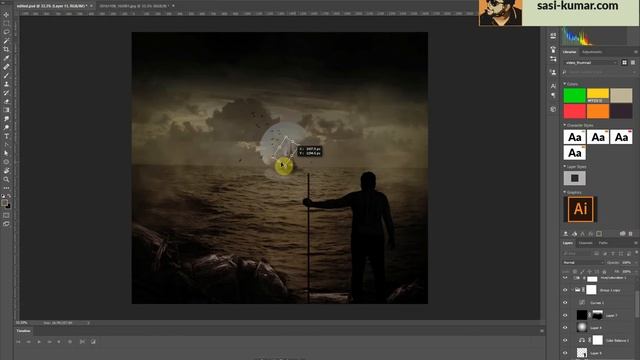This screenshot has width=640, height=360.
Task: Click the Layer Style square thumbnail
Action: tap(574, 178)
